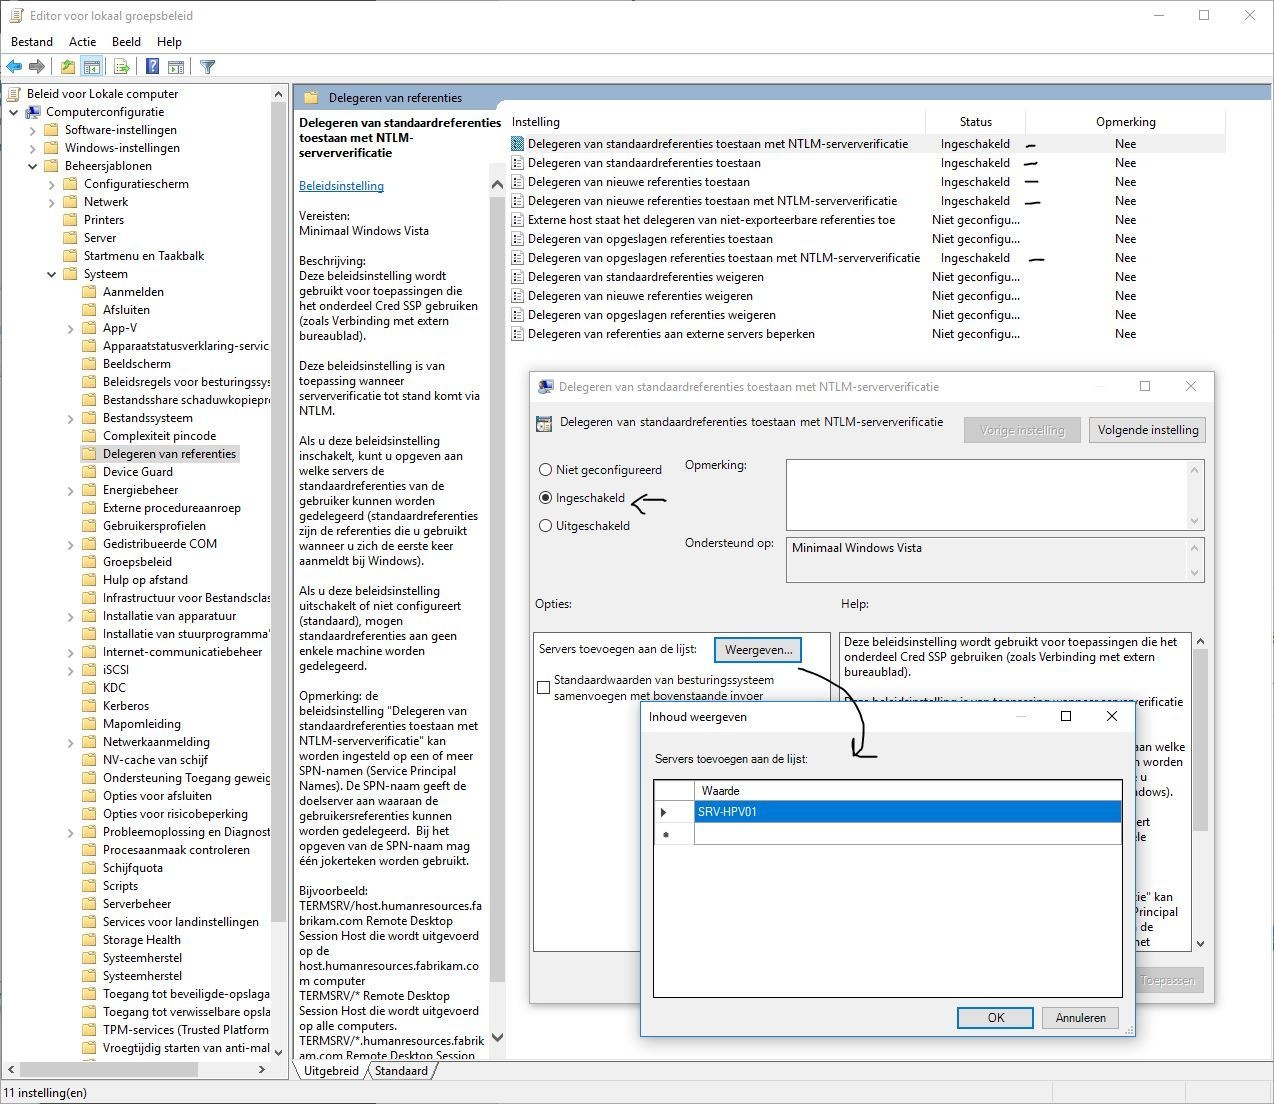Click the grey Forward arrow in toolbar
Image resolution: width=1274 pixels, height=1104 pixels.
tap(37, 67)
